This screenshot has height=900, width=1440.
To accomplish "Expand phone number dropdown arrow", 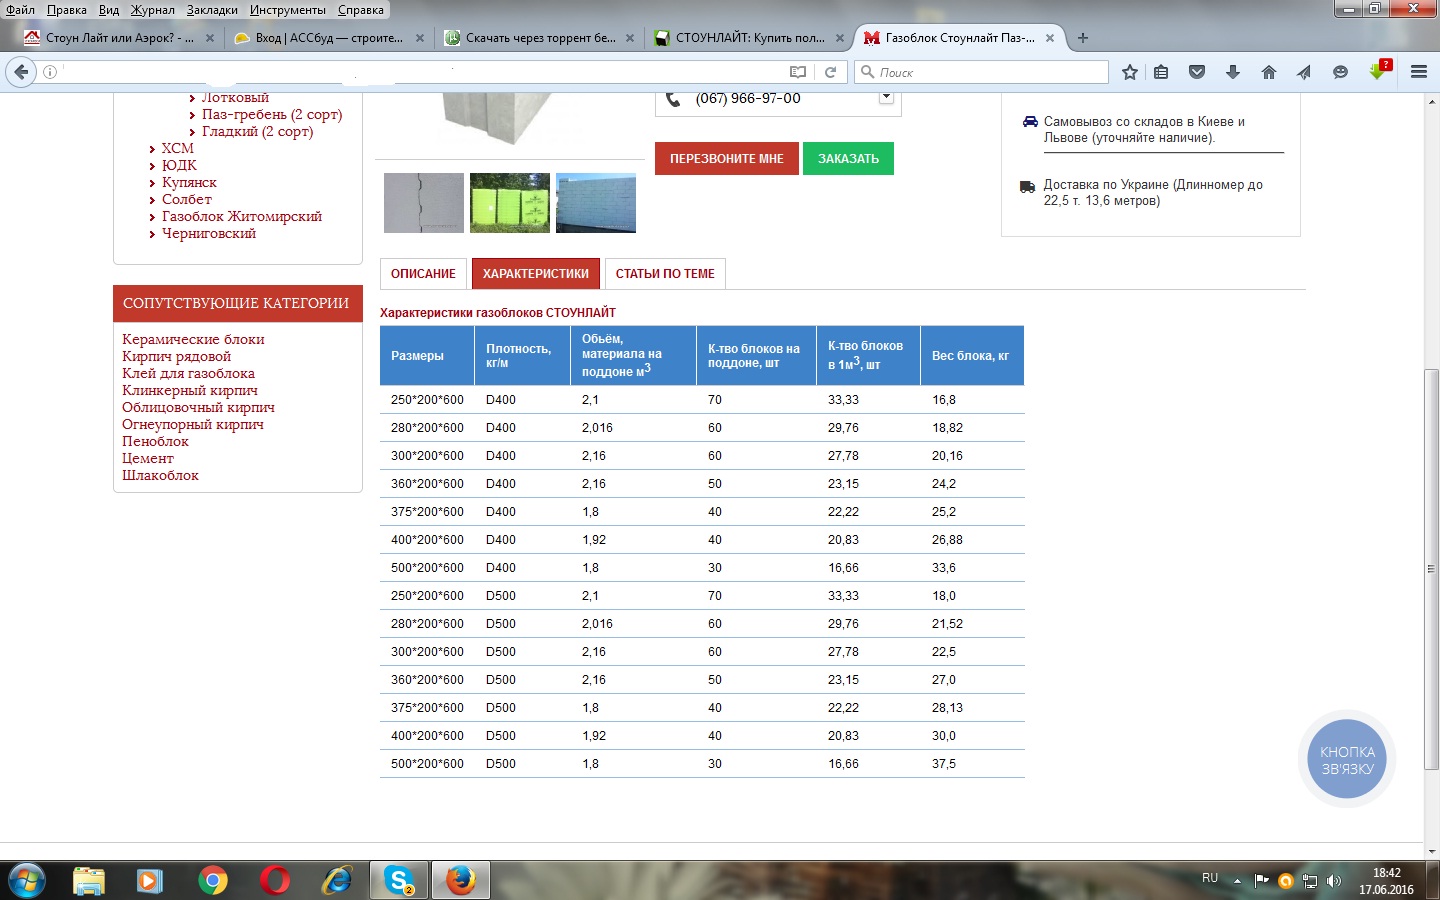I will pos(886,97).
